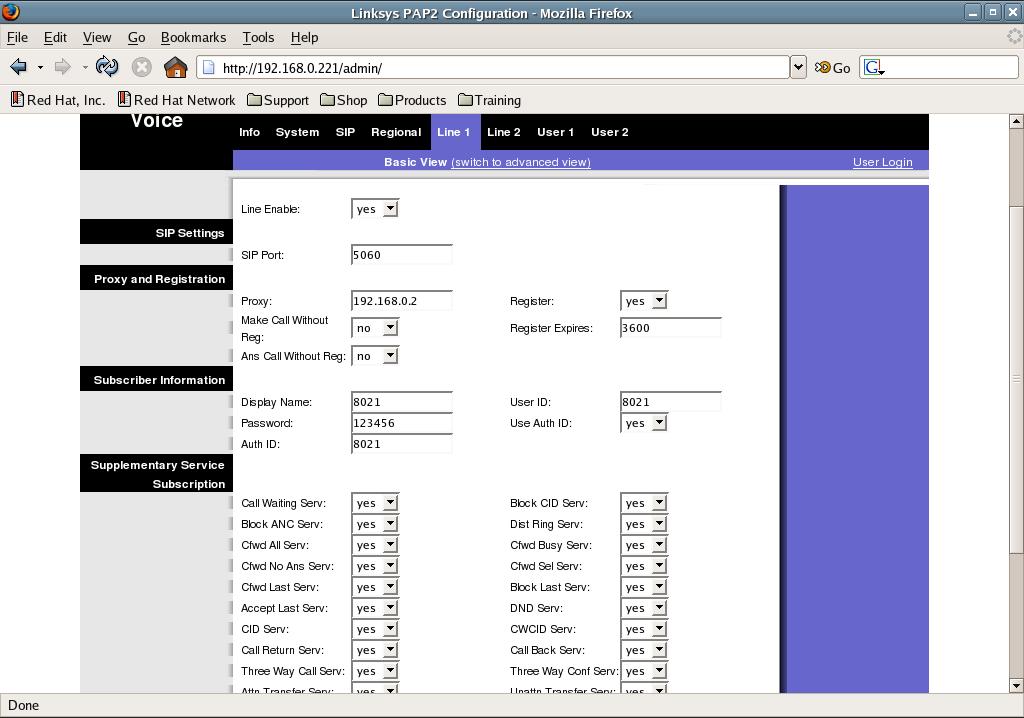The image size is (1024, 718).
Task: Expand the Register yes/no dropdown
Action: pyautogui.click(x=644, y=301)
